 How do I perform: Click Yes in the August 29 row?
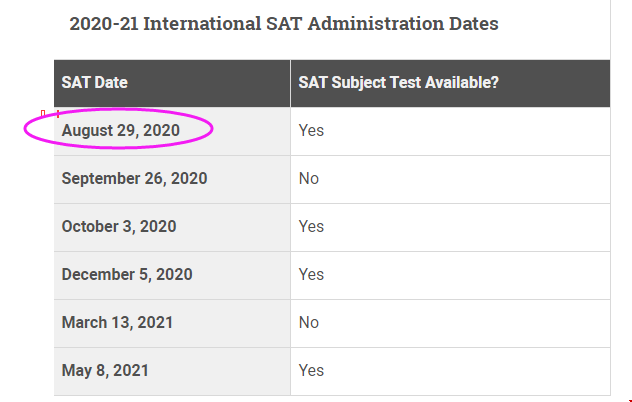[311, 130]
